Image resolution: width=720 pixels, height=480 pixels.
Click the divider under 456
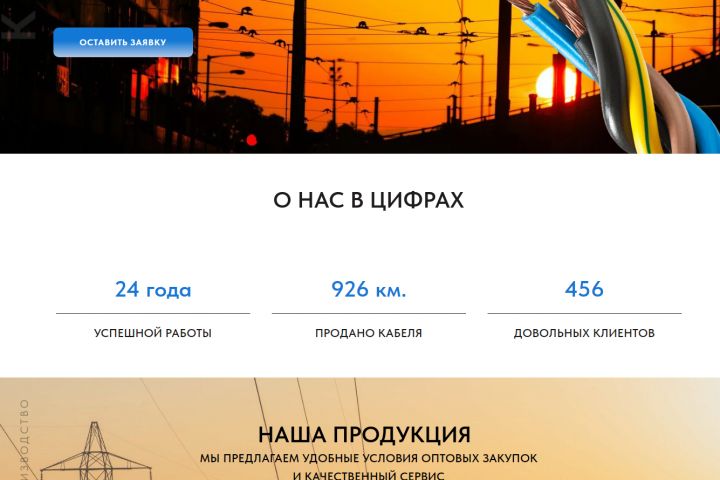tap(584, 314)
